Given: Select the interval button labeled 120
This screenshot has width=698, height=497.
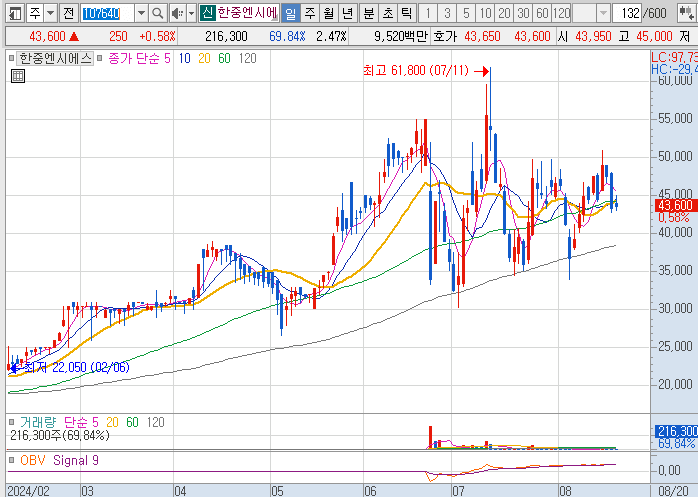Looking at the screenshot, I should coord(562,13).
